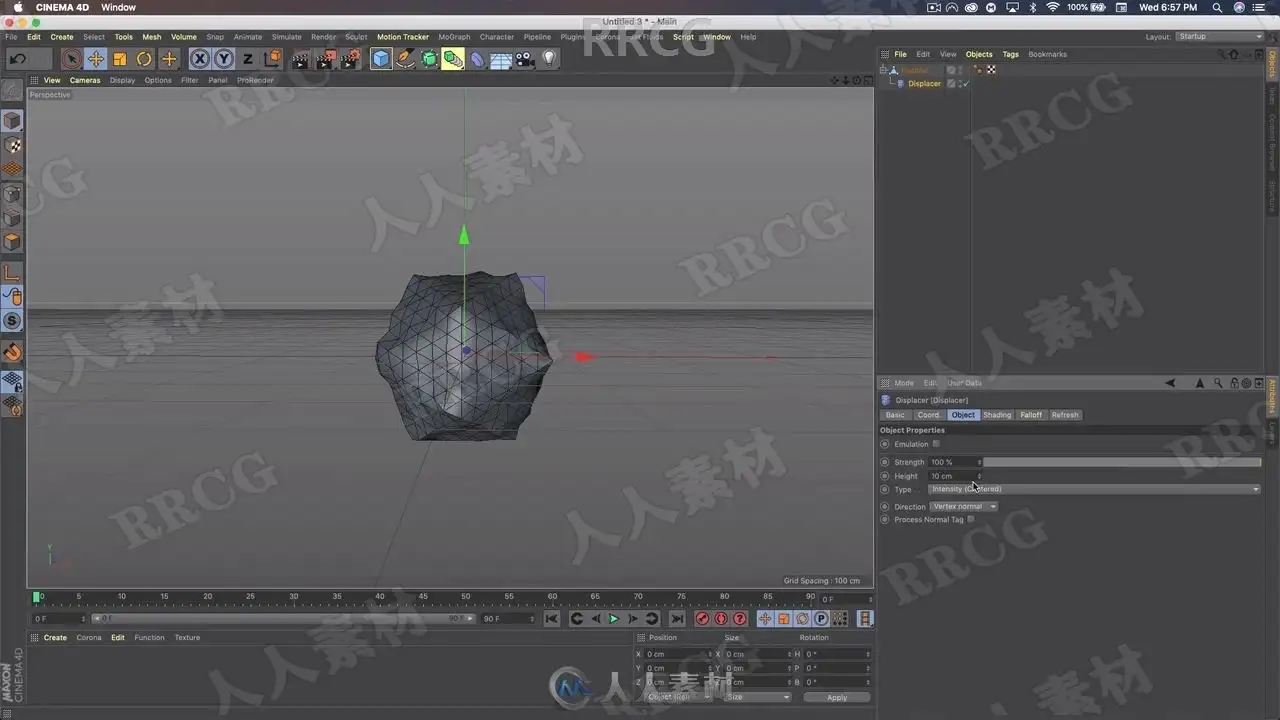Click the home icon in Objects manager
1280x720 pixels.
pos(1233,54)
